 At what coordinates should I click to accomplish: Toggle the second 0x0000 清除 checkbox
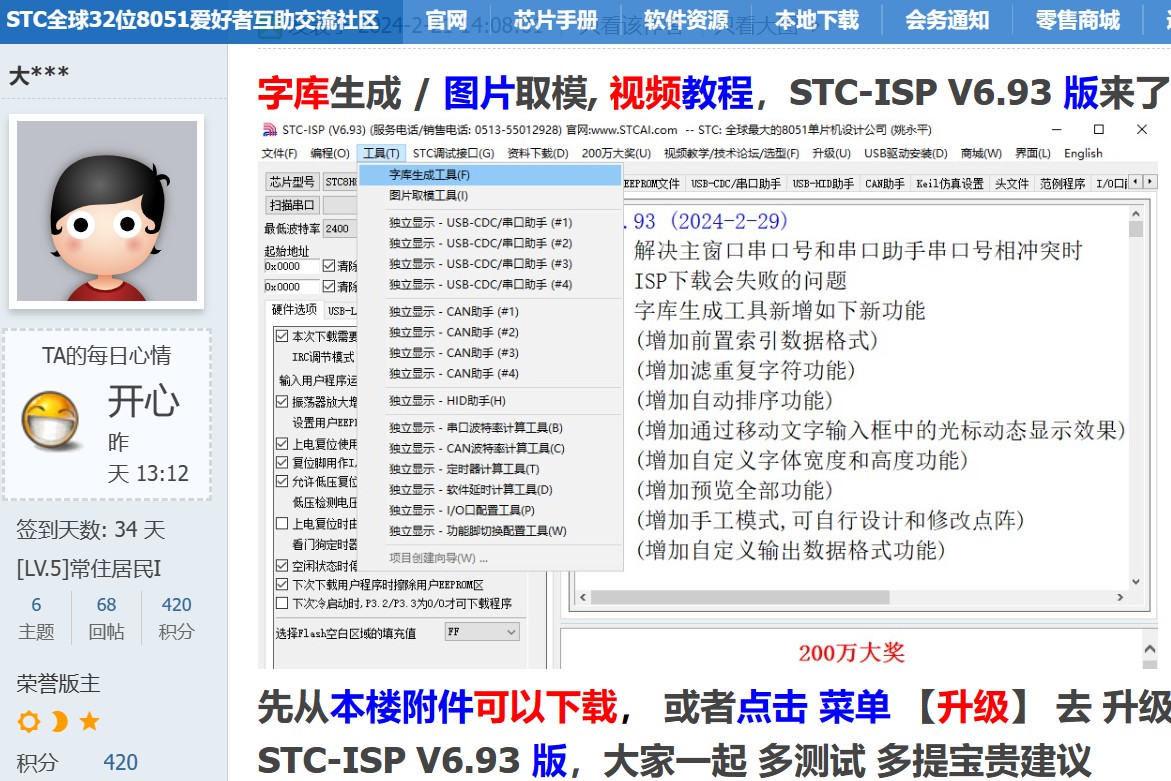click(329, 286)
